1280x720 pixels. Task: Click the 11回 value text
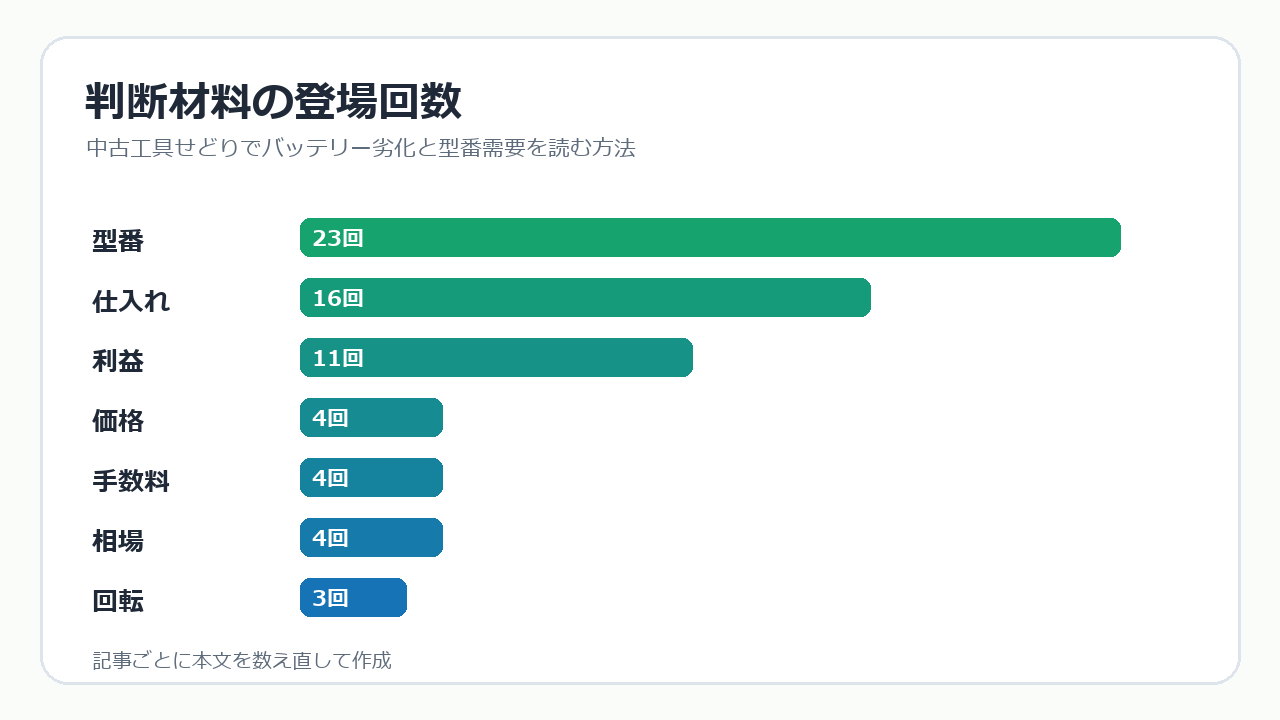[338, 358]
